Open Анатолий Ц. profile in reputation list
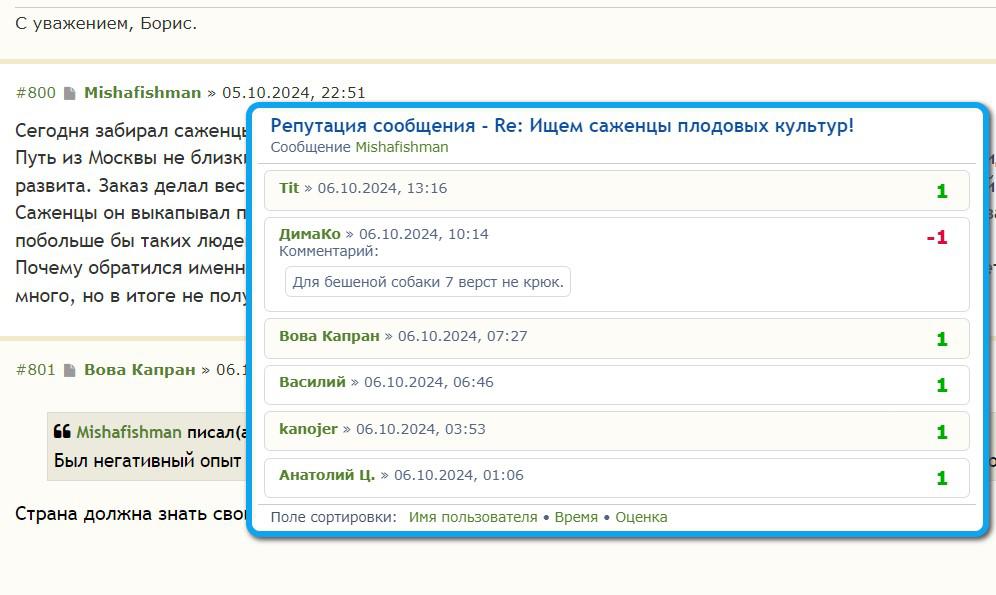 click(x=327, y=475)
